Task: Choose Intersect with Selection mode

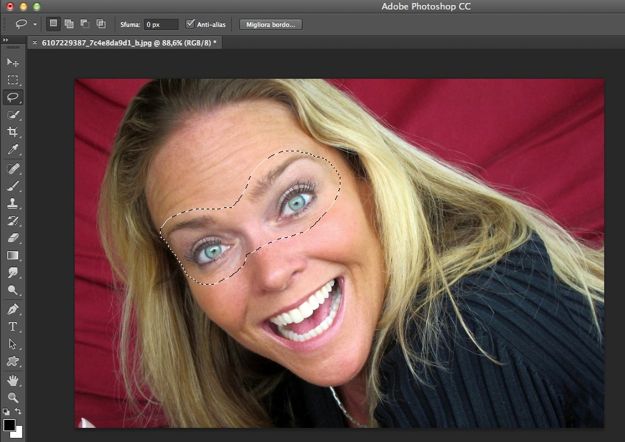Action: (101, 24)
